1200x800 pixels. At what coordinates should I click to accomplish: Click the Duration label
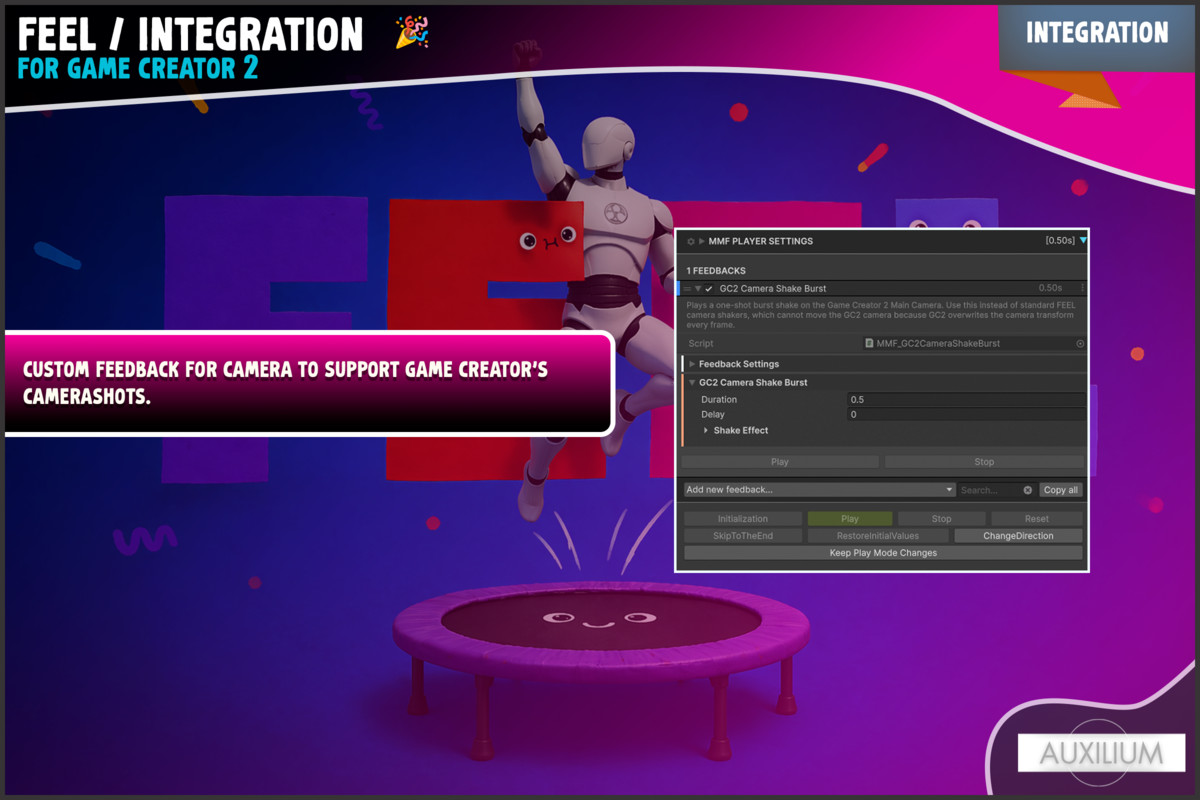pos(719,399)
